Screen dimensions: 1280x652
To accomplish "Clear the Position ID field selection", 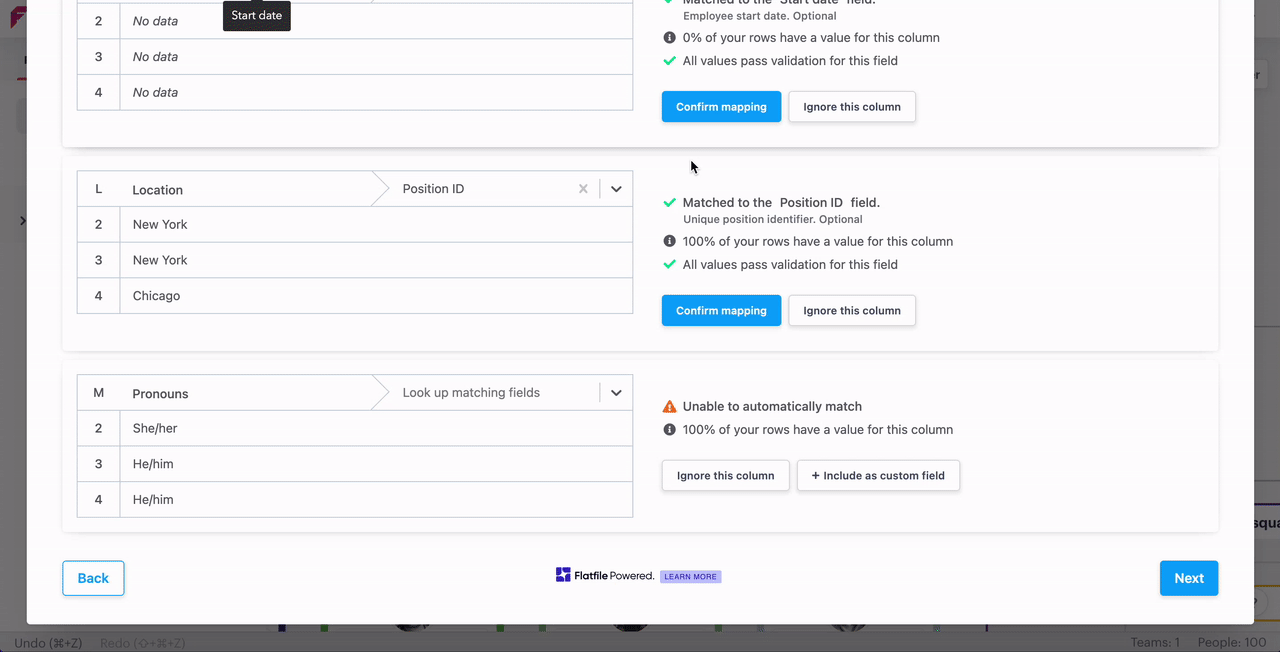I will tap(583, 189).
